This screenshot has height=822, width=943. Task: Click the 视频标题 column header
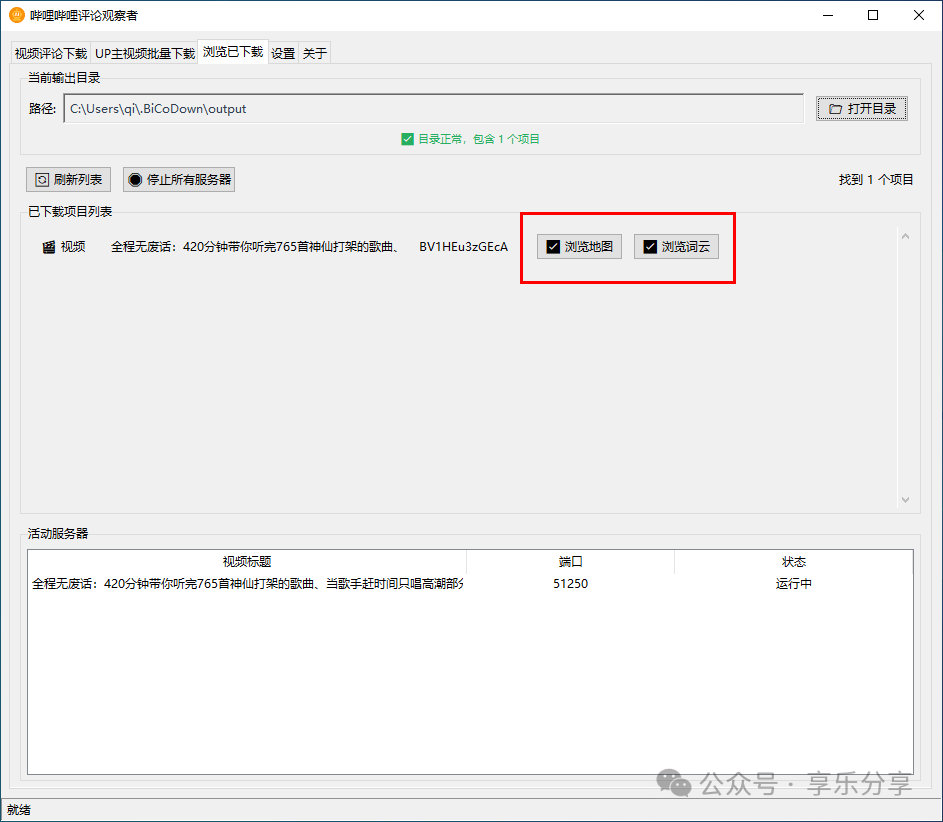pos(247,562)
